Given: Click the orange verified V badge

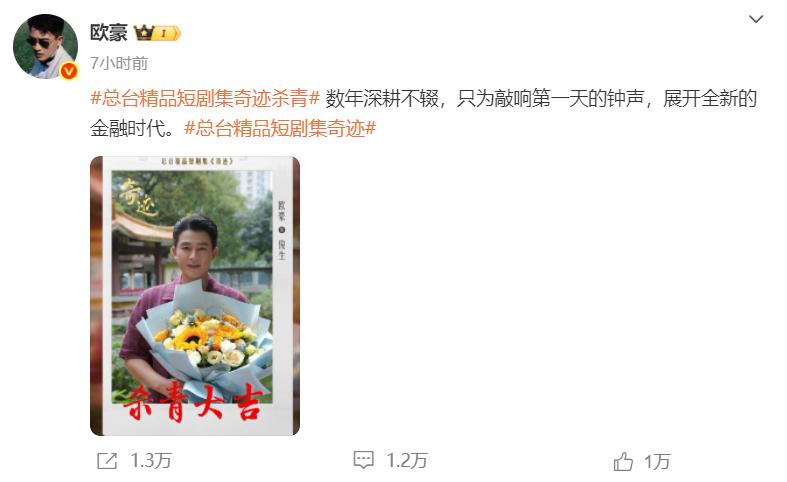Looking at the screenshot, I should pos(69,71).
